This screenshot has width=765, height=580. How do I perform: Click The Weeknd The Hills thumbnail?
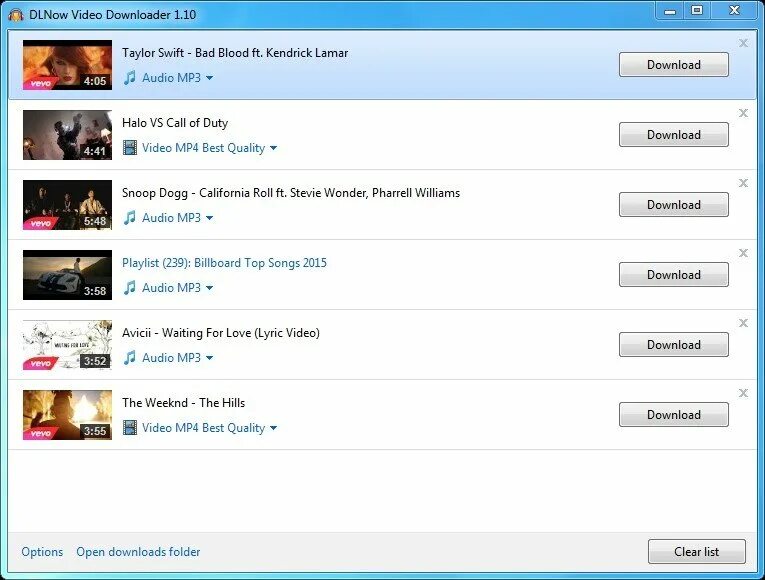coord(67,415)
